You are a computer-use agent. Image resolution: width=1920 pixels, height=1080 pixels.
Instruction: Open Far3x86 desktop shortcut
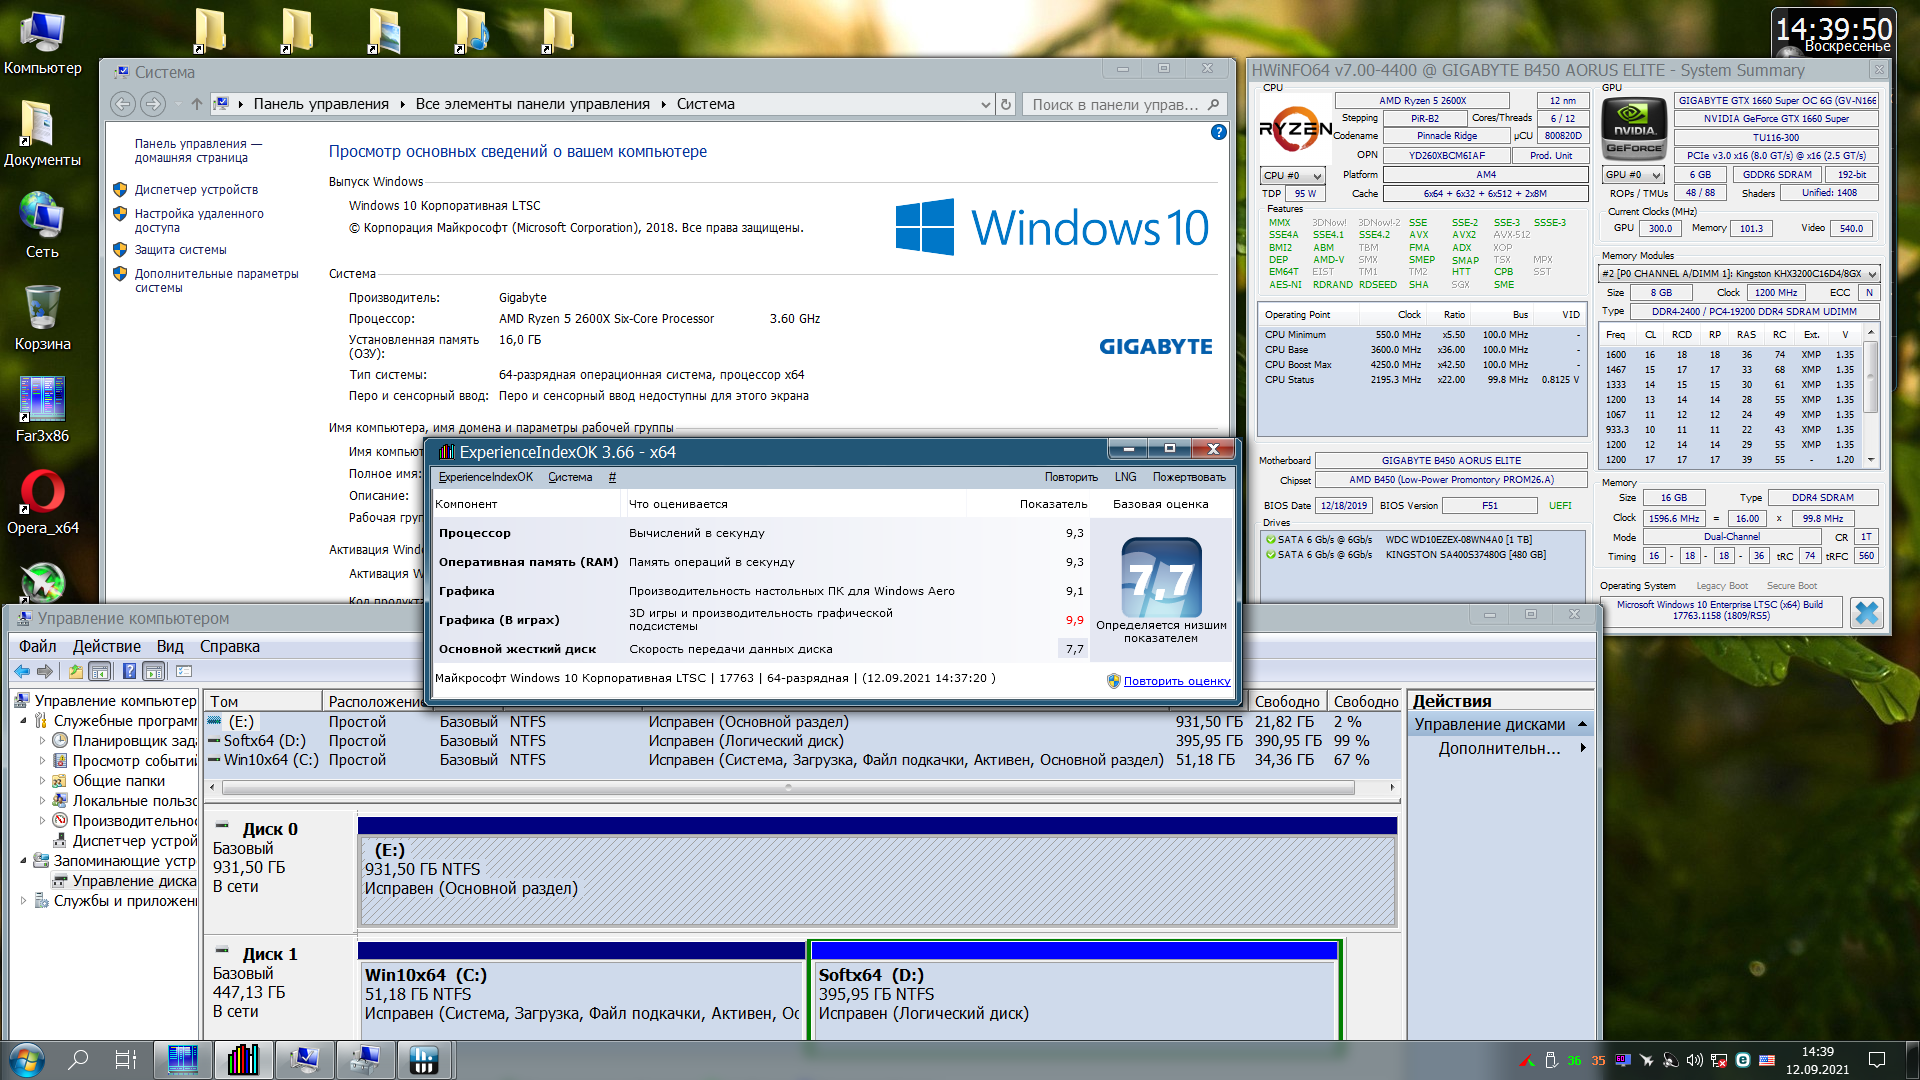click(x=42, y=409)
